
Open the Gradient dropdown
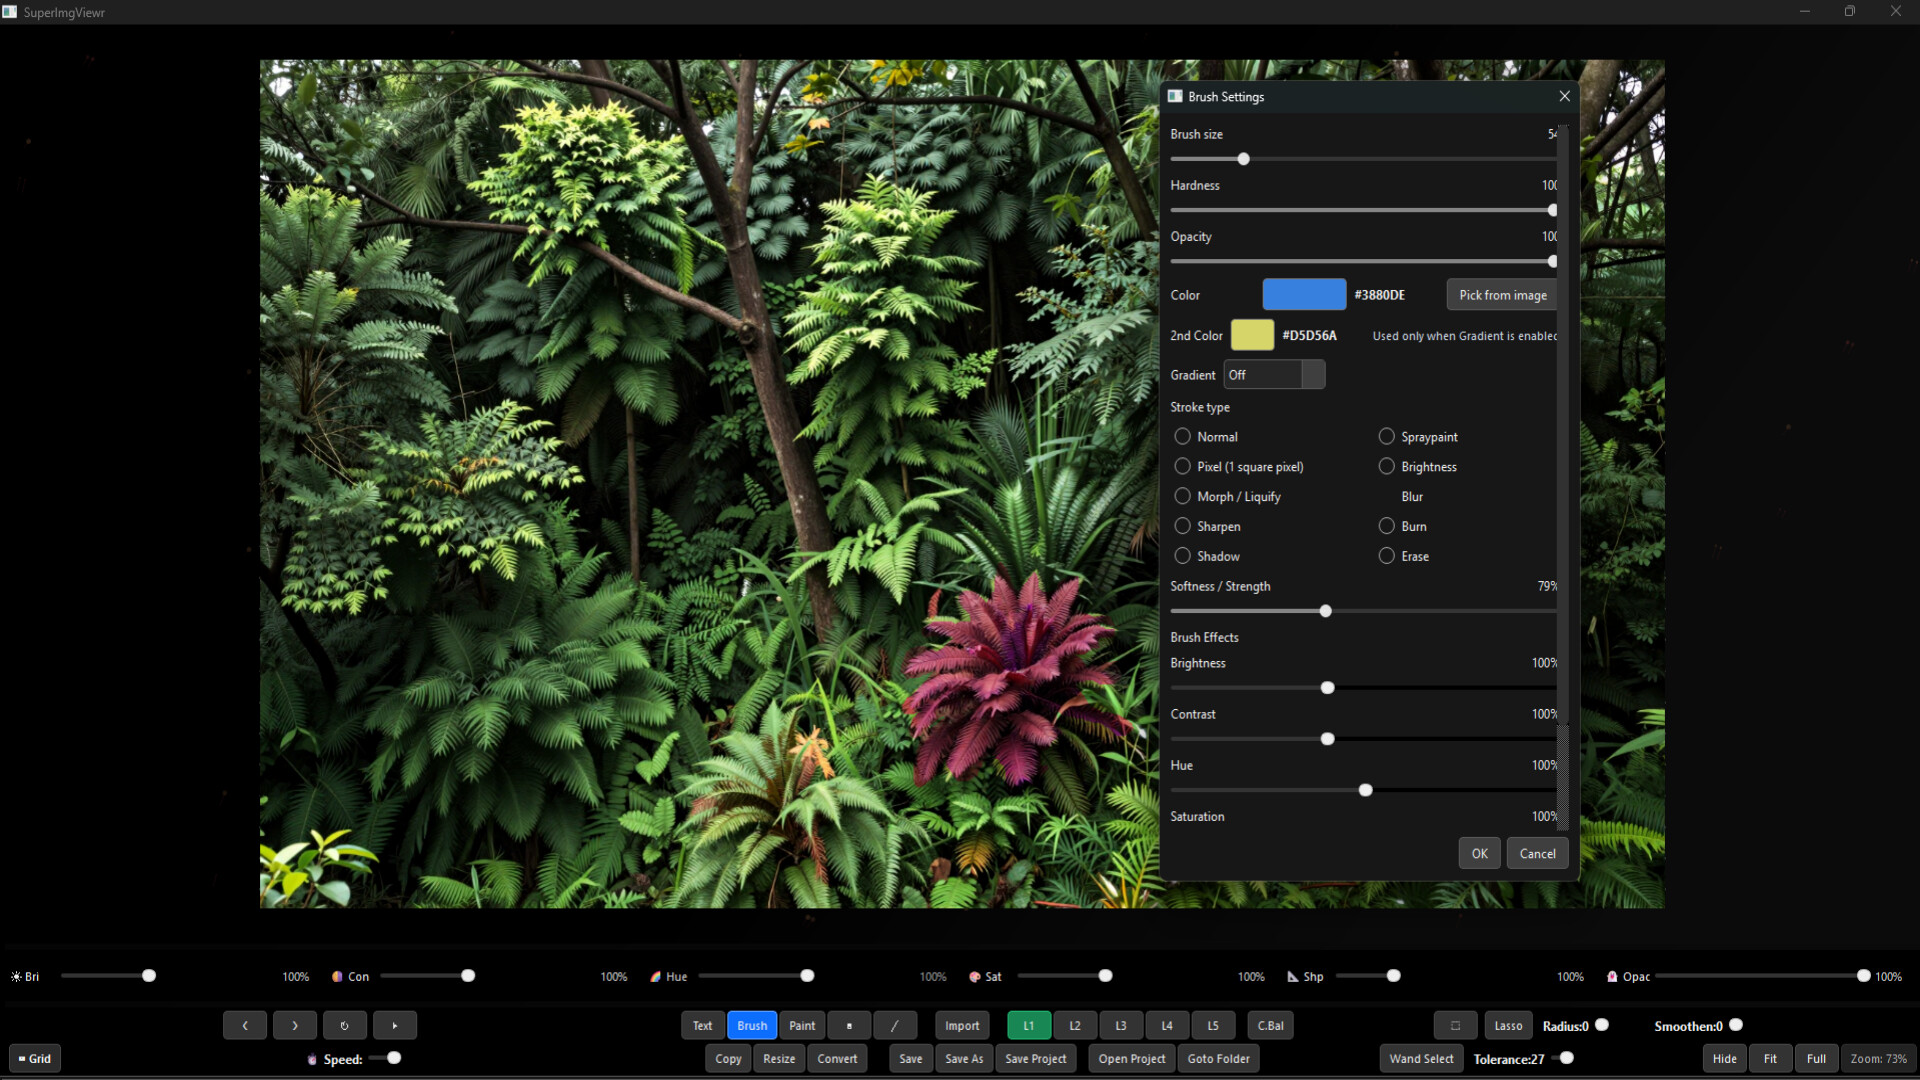[1274, 375]
